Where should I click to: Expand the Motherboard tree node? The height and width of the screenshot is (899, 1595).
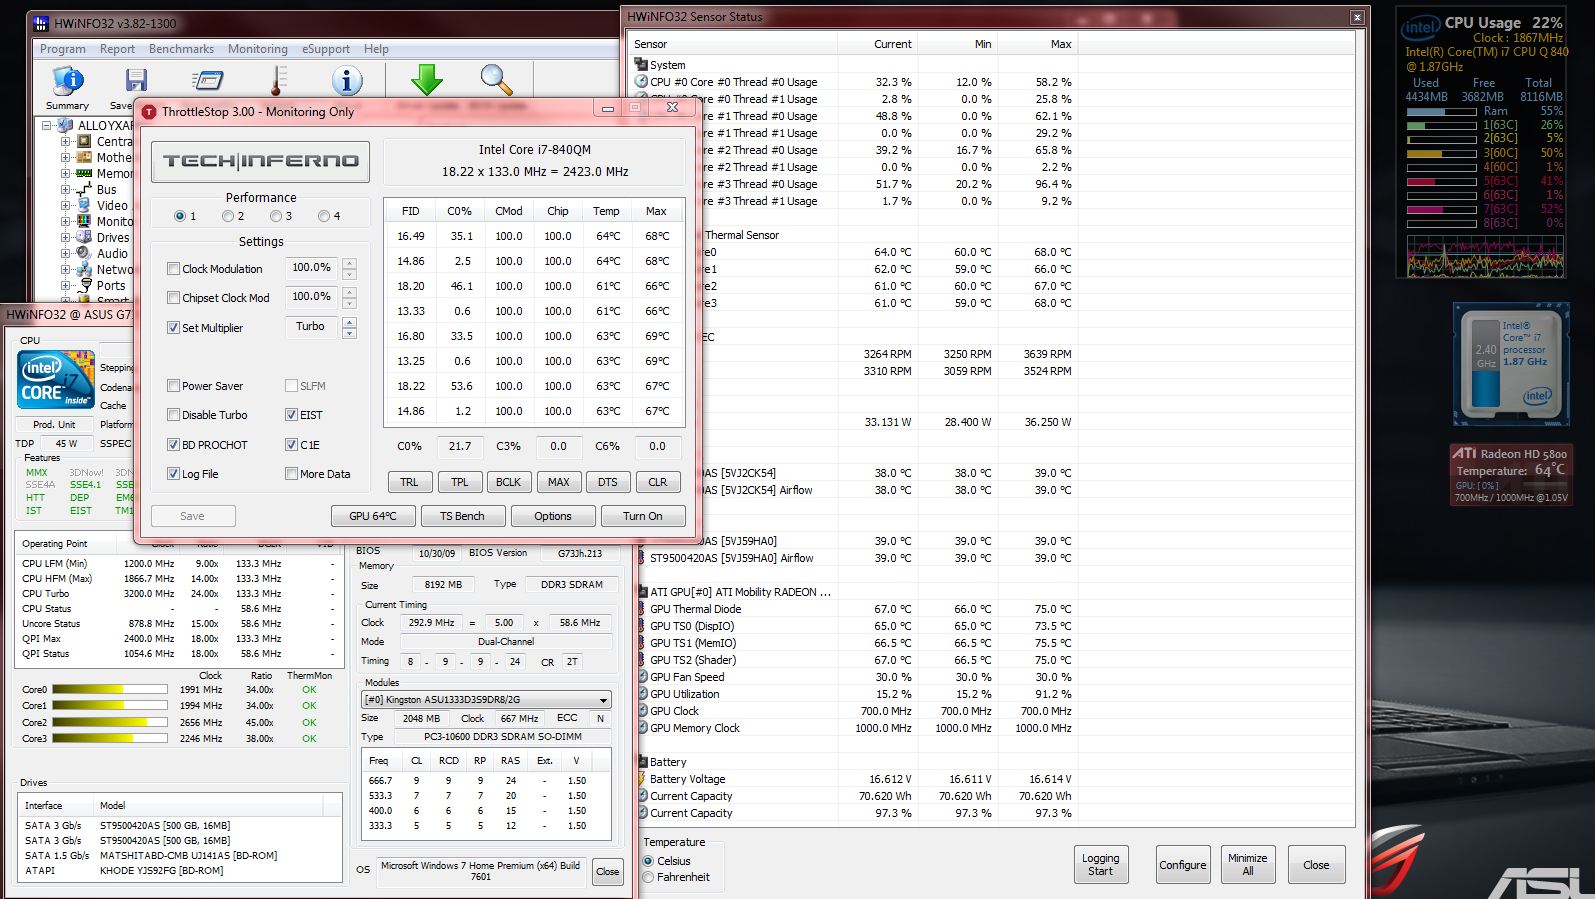point(66,158)
